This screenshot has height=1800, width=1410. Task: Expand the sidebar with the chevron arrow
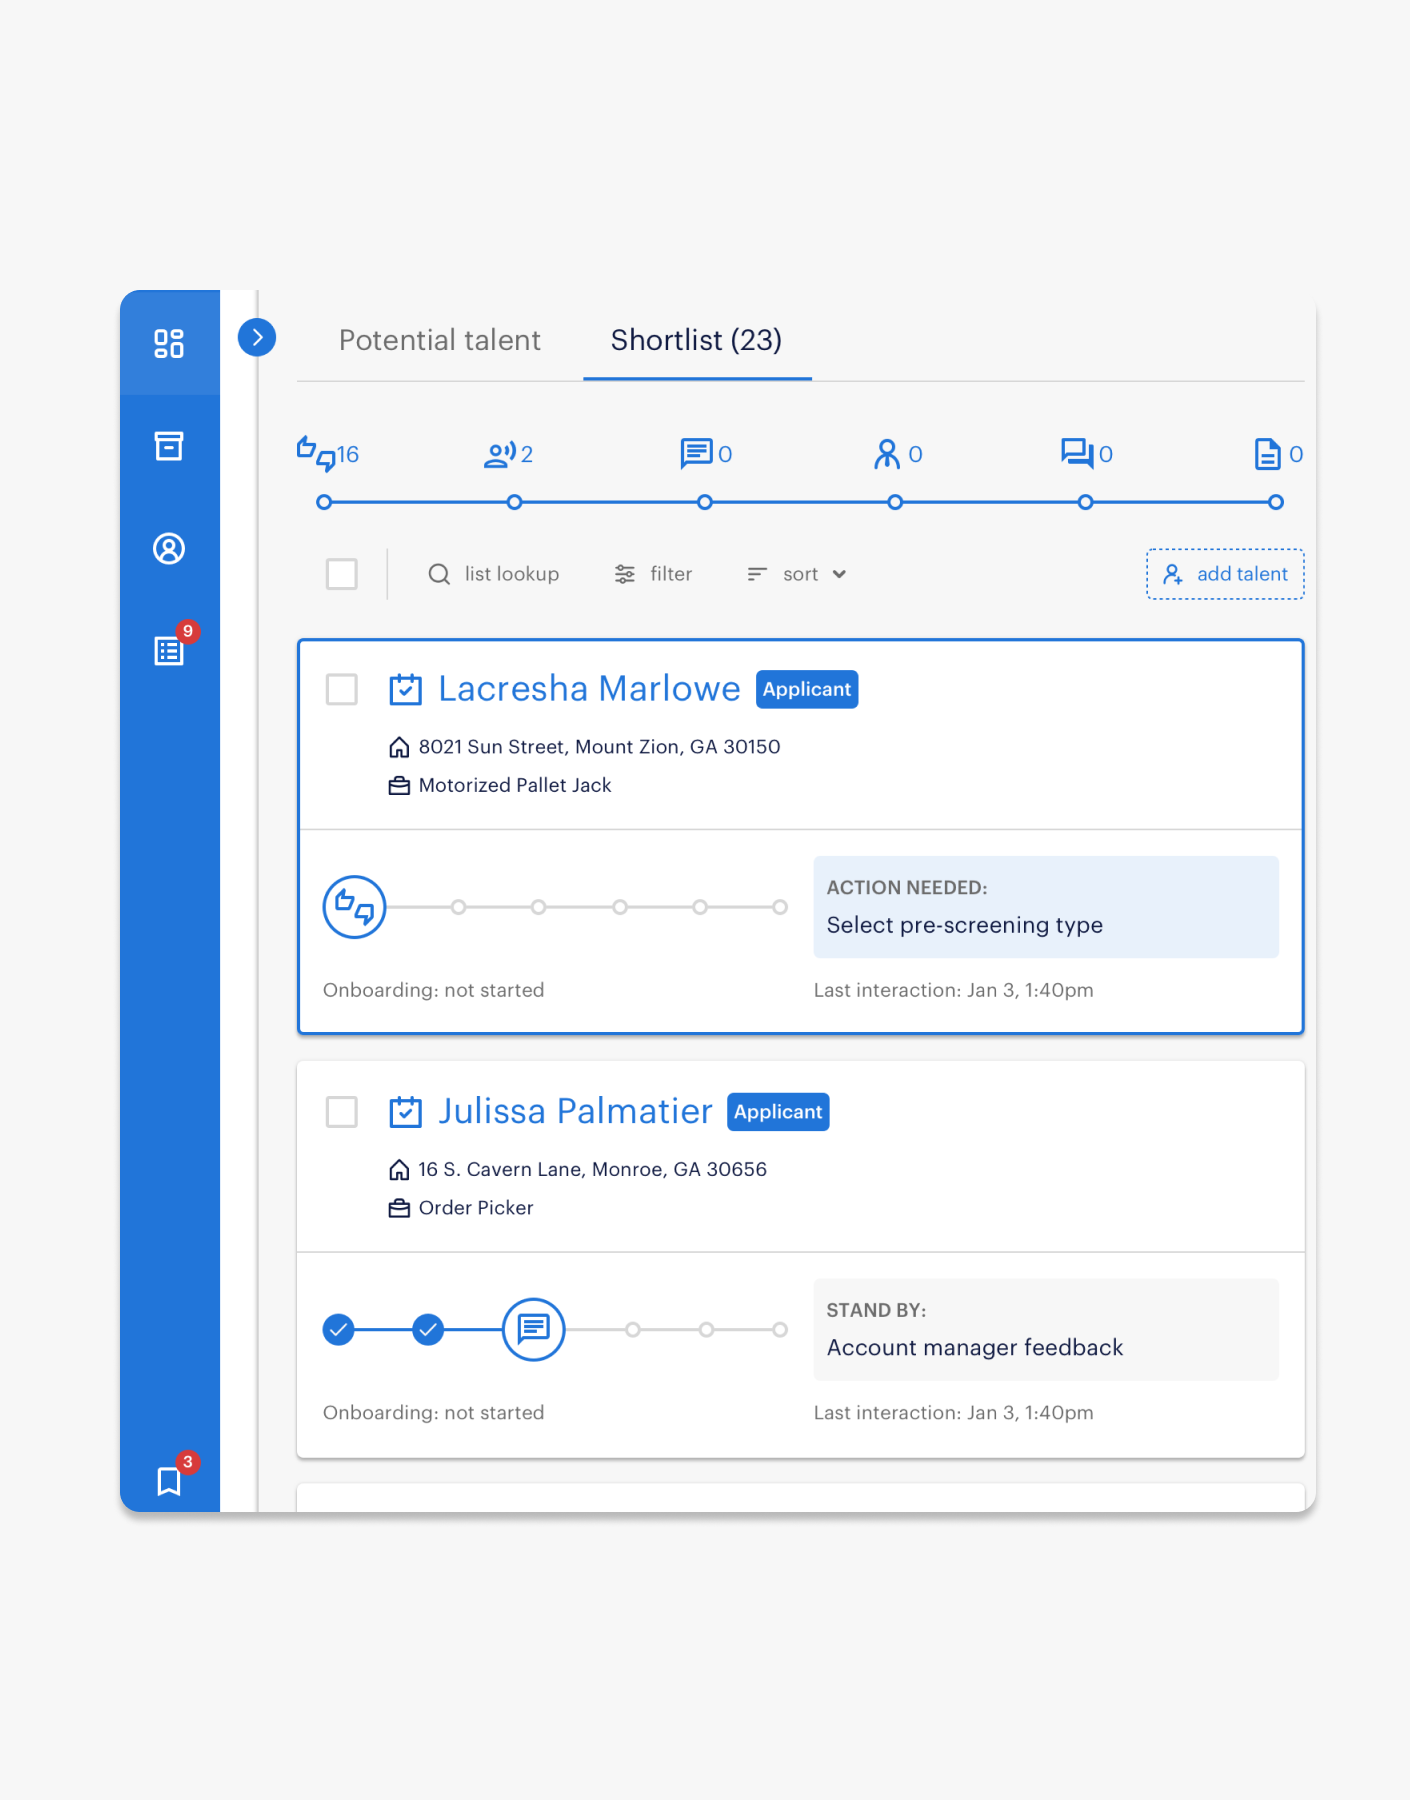point(257,338)
